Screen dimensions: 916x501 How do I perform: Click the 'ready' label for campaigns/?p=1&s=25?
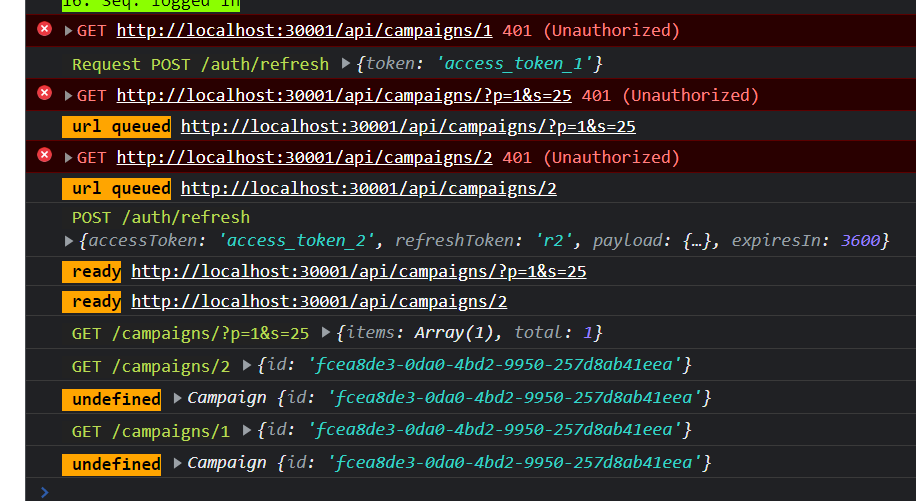(92, 272)
